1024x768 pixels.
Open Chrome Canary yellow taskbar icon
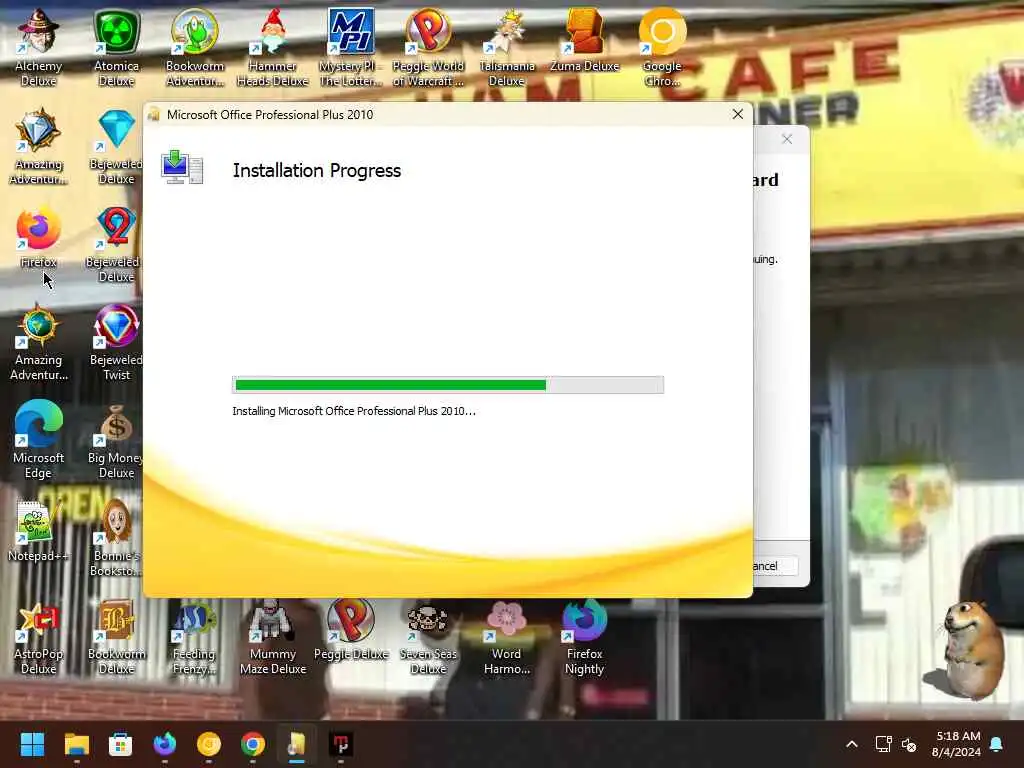[209, 744]
